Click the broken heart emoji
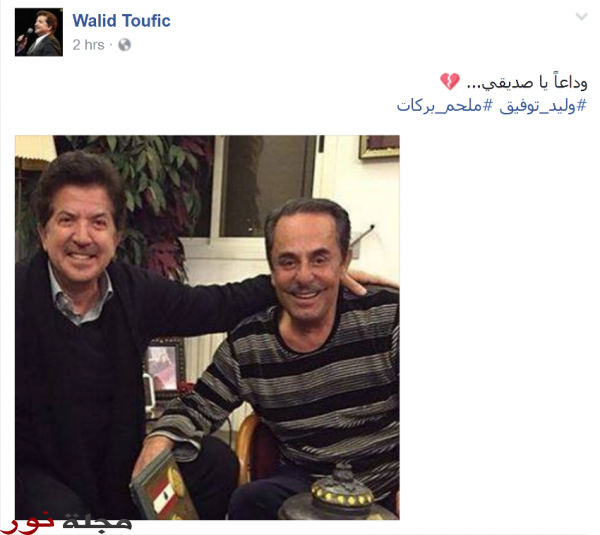The image size is (600, 535). pos(450,82)
